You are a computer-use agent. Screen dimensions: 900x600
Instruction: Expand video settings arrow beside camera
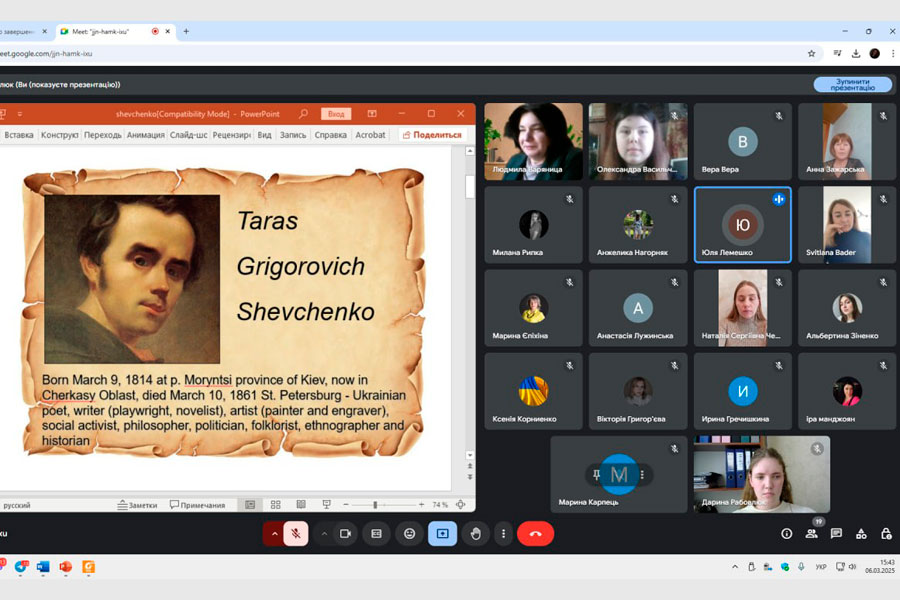point(323,534)
